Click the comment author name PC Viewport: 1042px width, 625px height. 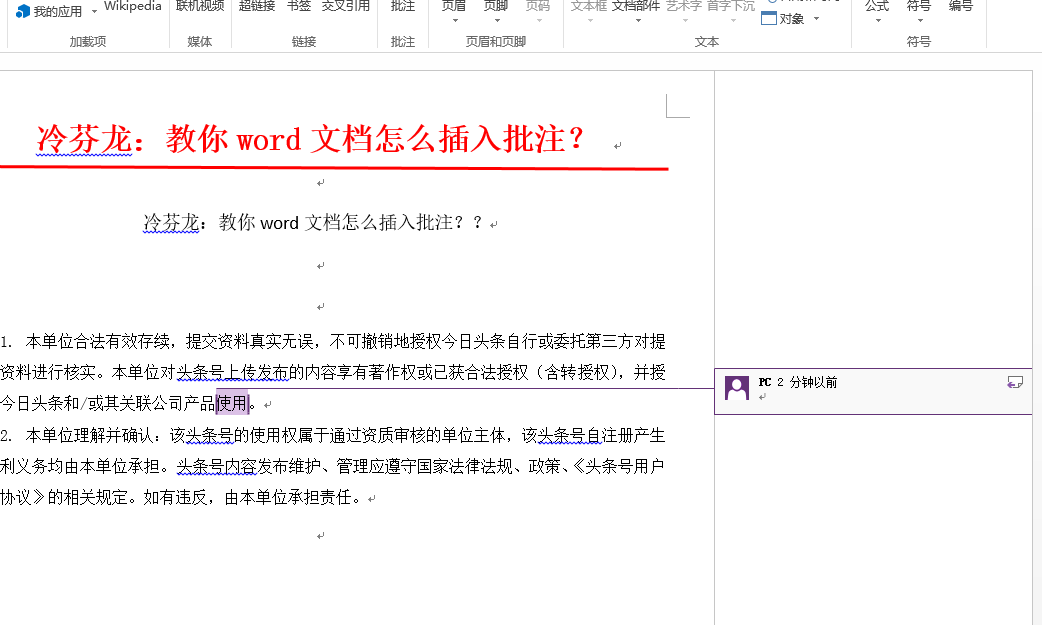click(x=765, y=382)
